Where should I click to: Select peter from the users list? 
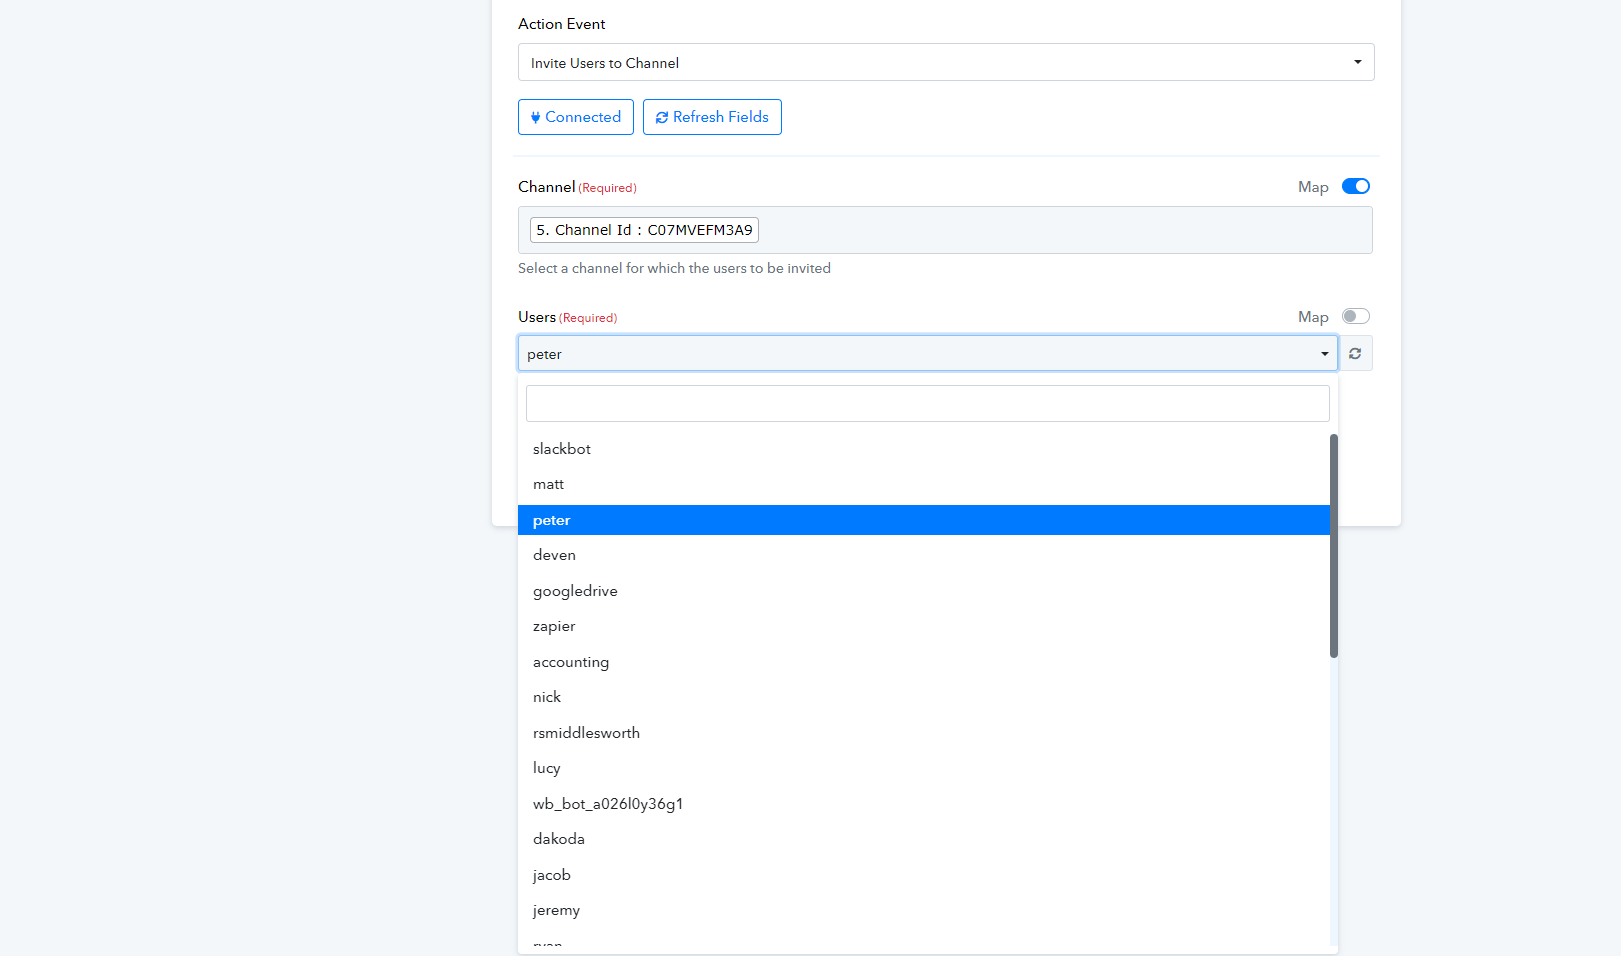[924, 520]
